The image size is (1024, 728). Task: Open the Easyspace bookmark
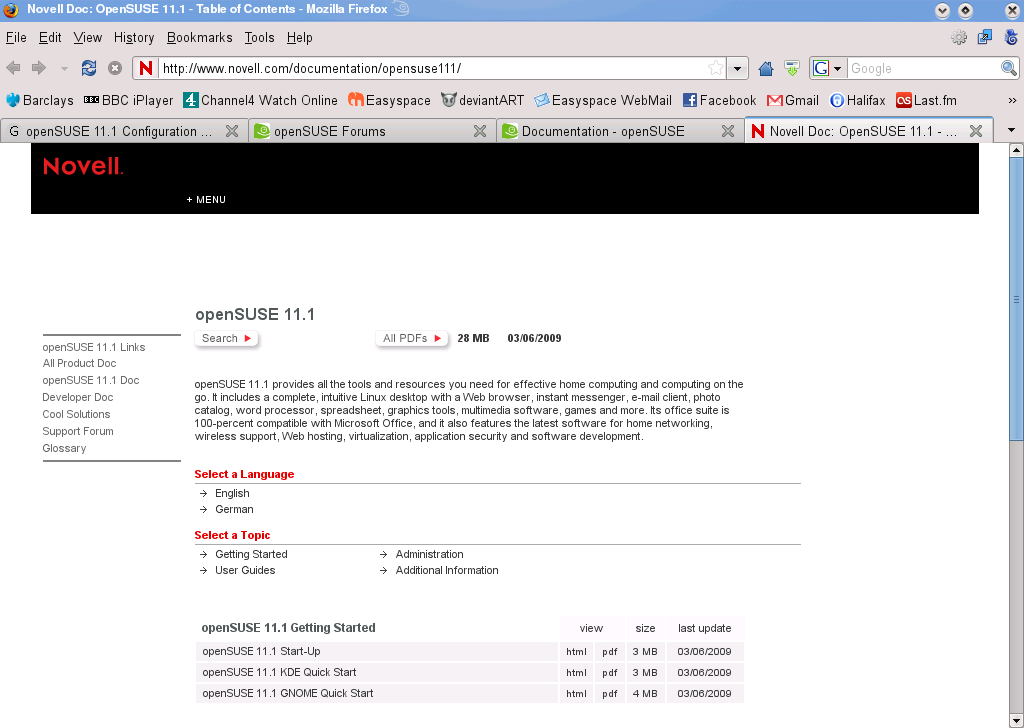point(389,100)
